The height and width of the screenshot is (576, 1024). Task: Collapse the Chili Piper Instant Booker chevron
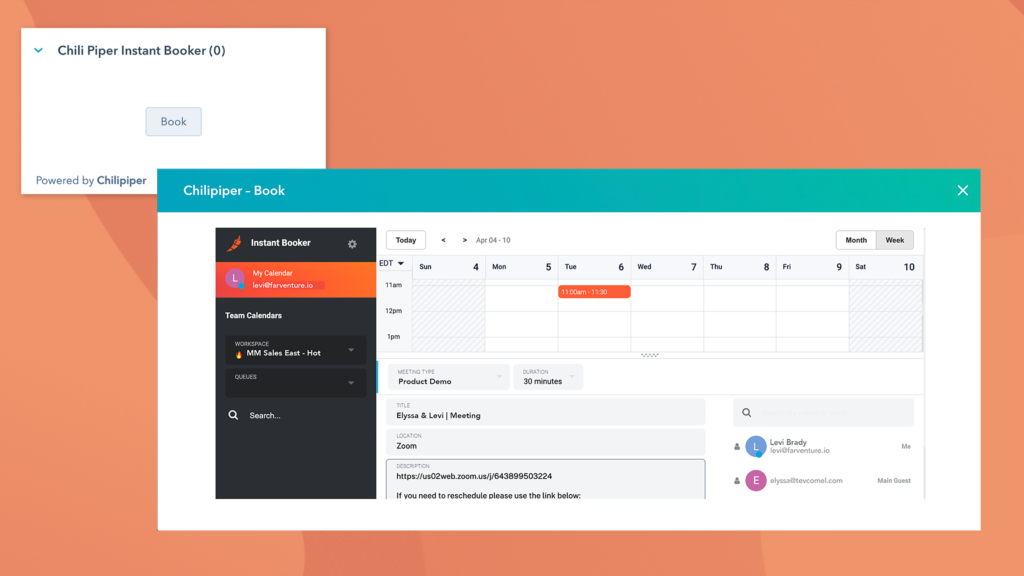[38, 50]
